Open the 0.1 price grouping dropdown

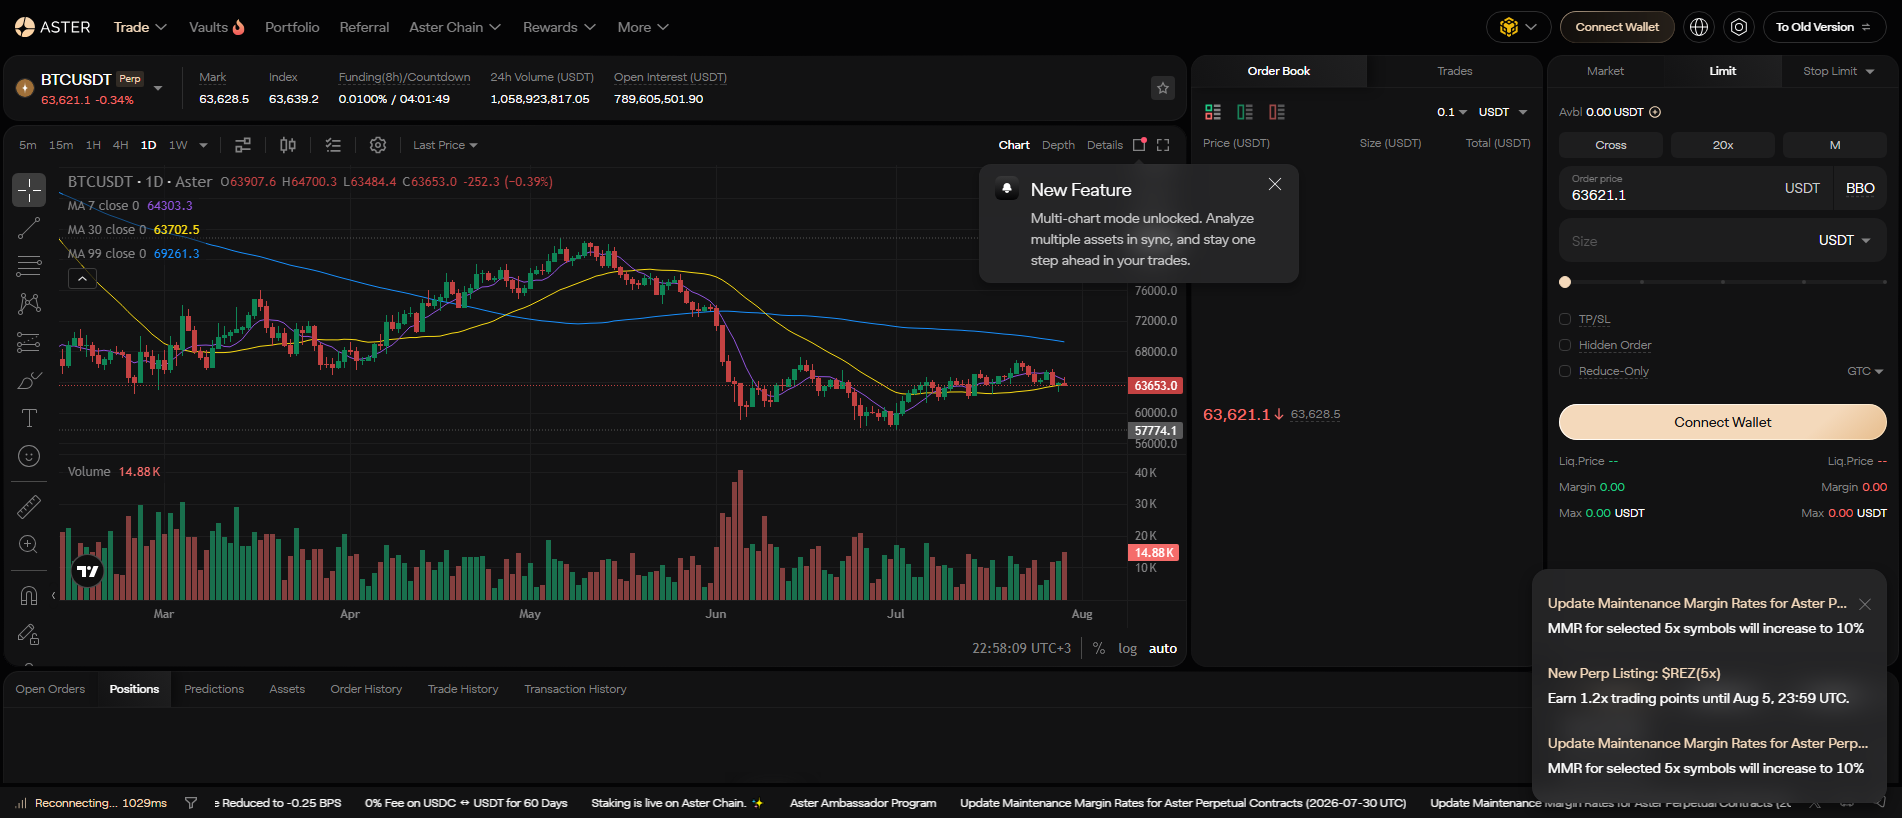coord(1452,112)
